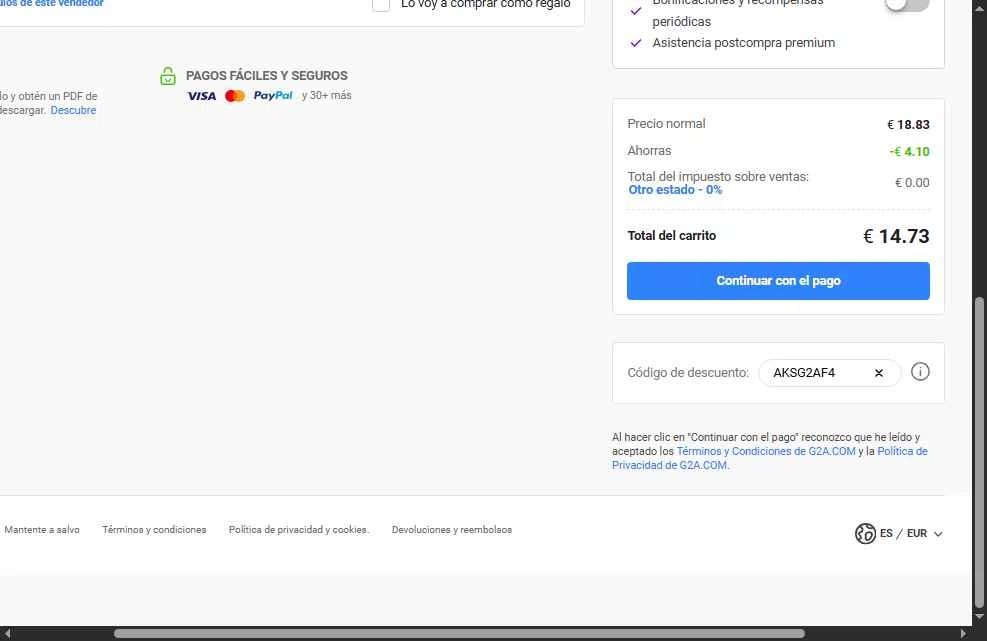Click checkmark beside Asistencia postcompra premium

[x=636, y=43]
